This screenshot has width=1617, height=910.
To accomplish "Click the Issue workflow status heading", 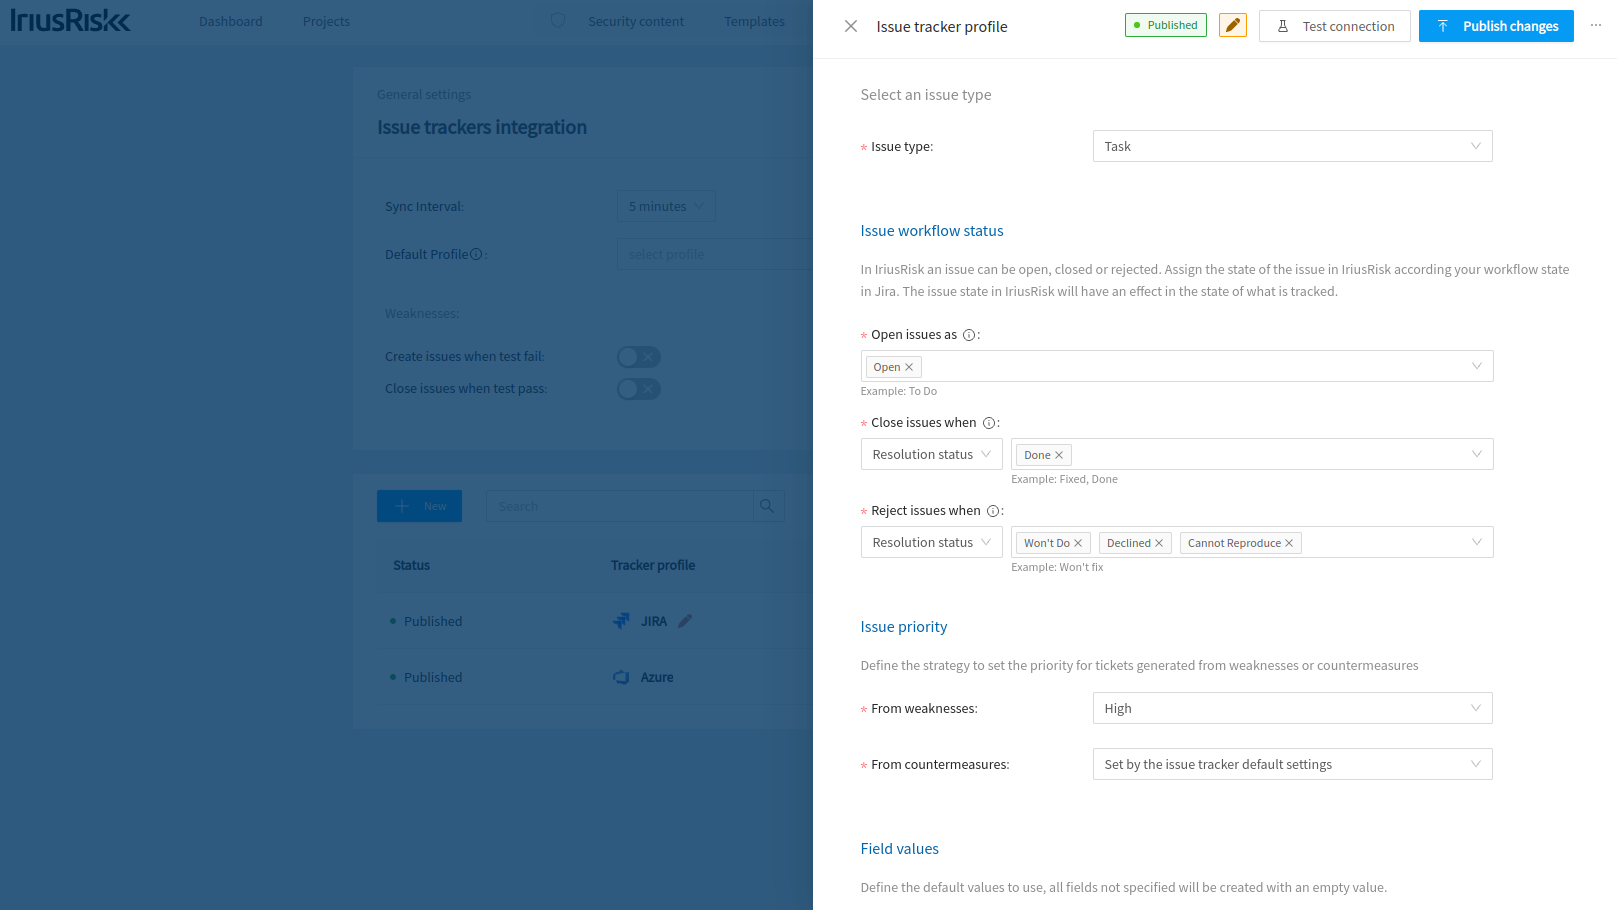I will tap(932, 231).
